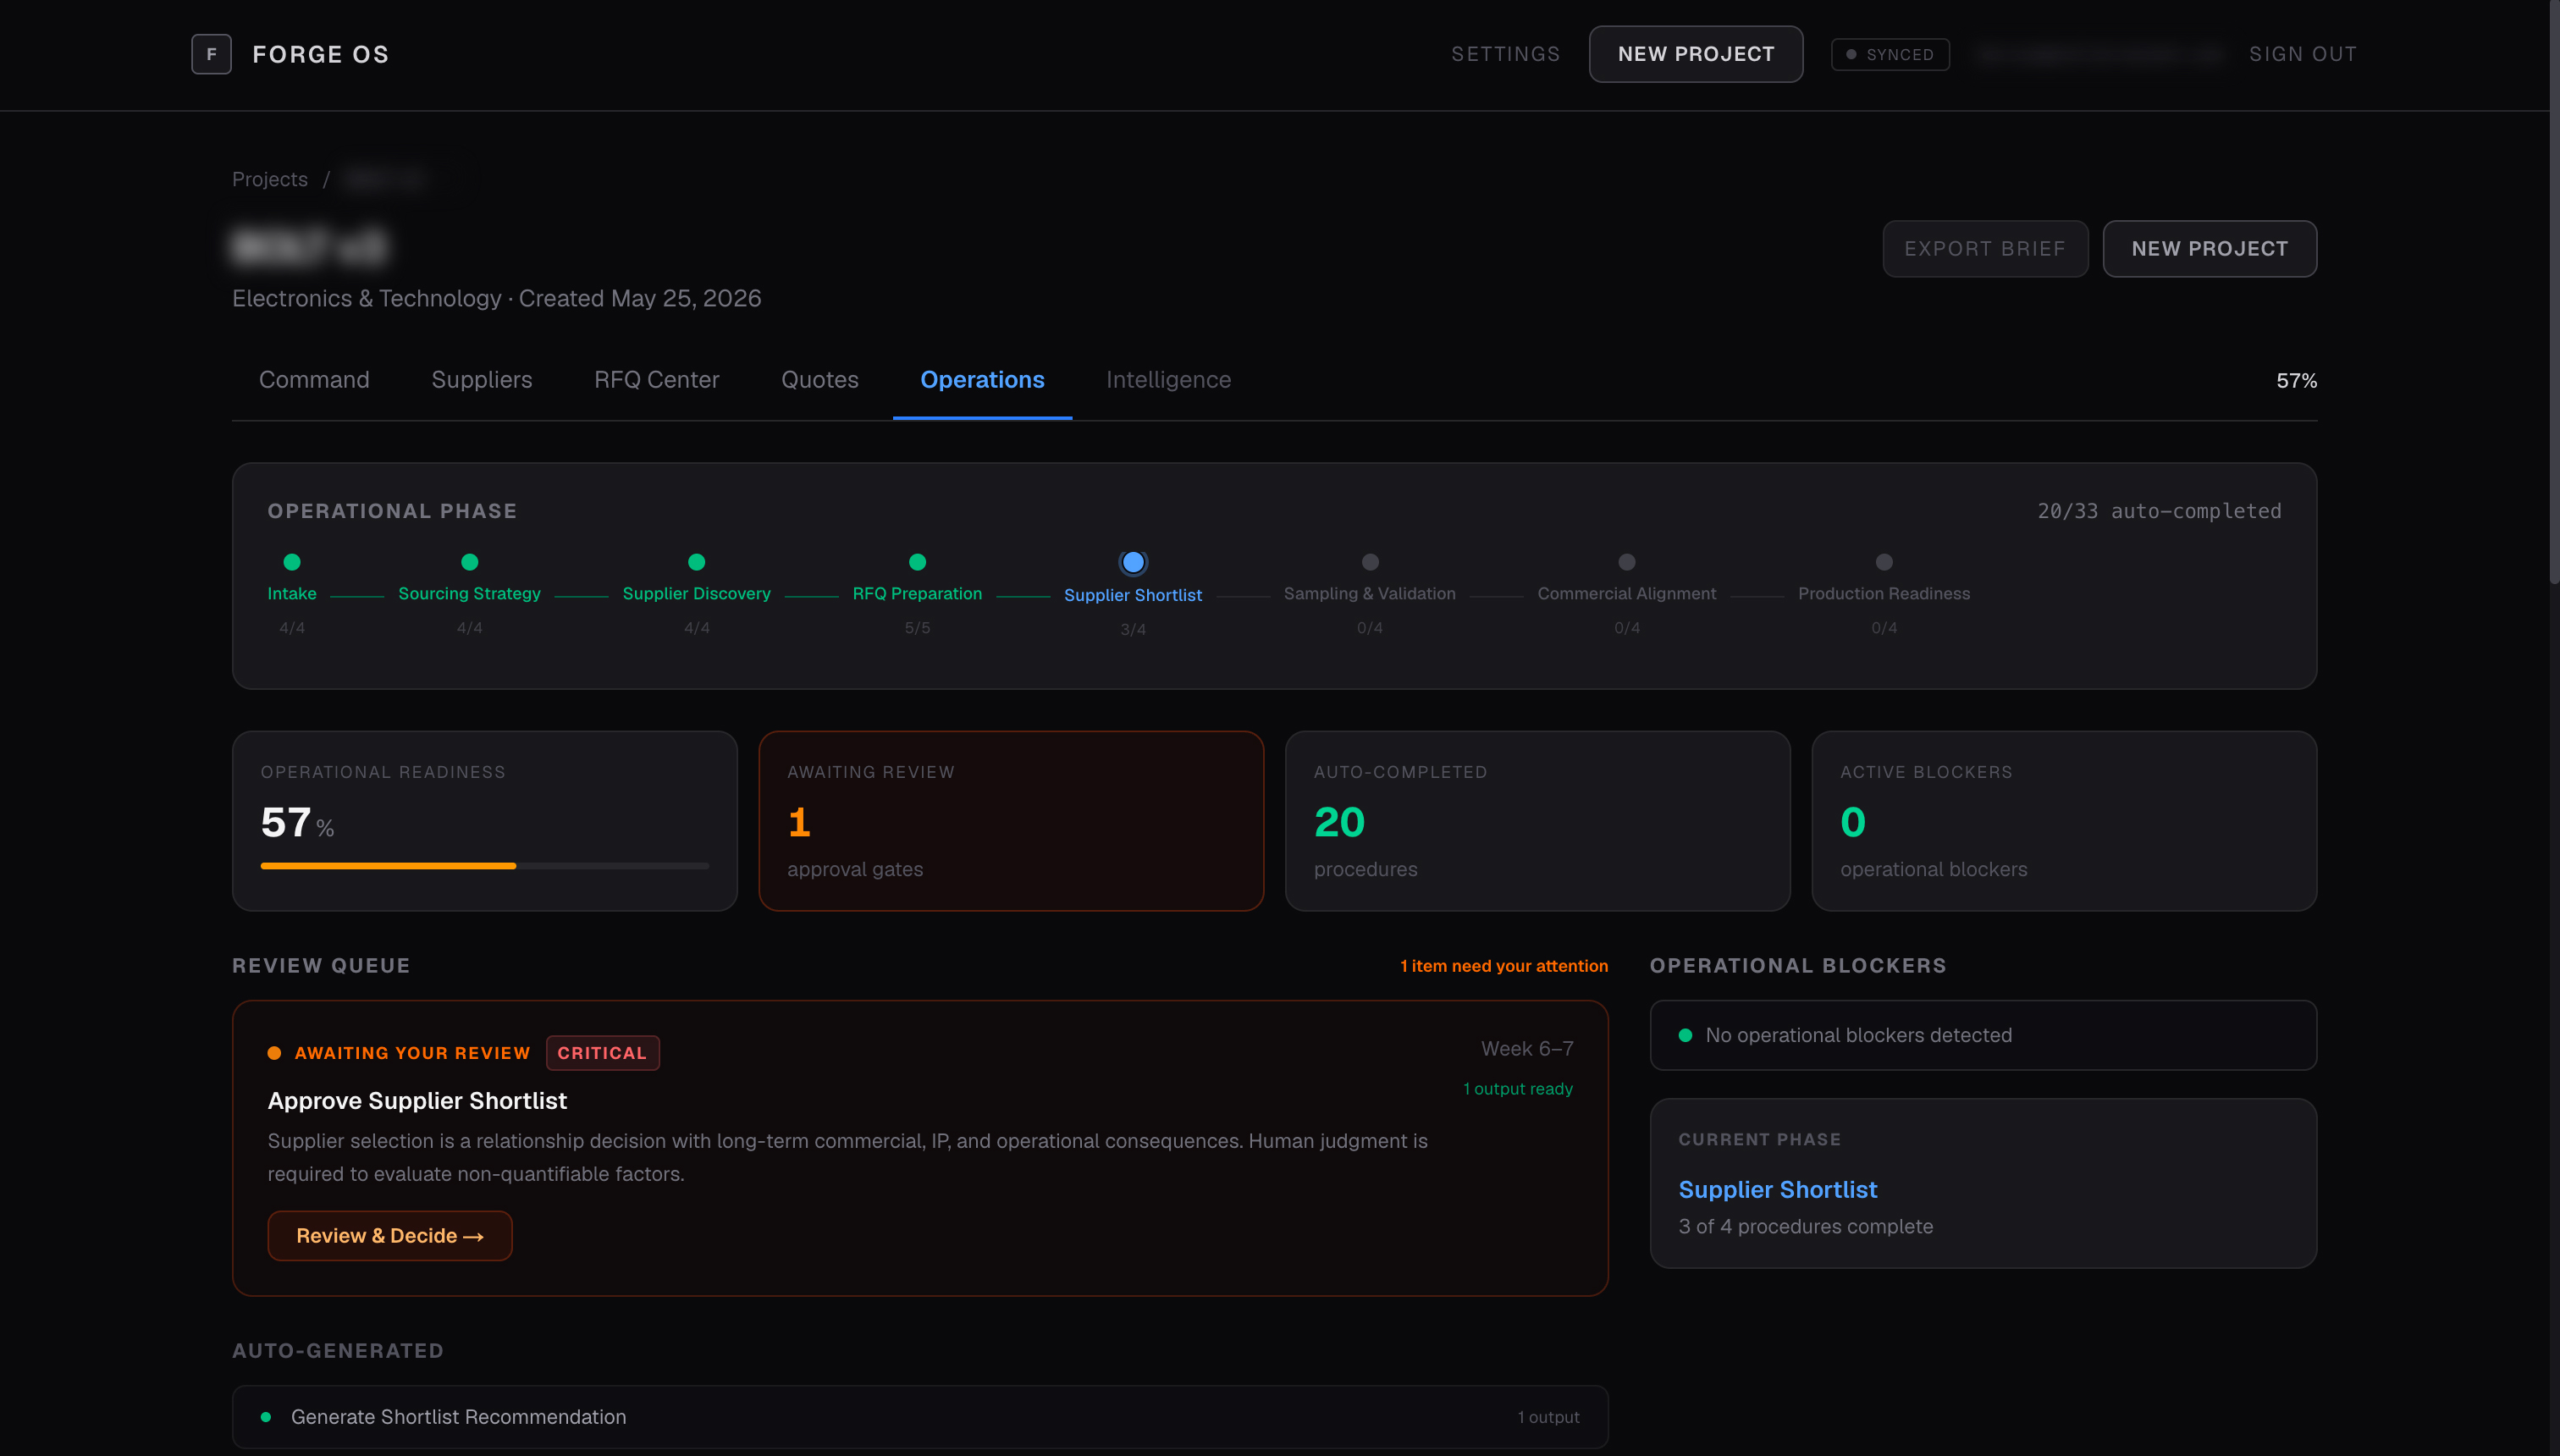Image resolution: width=2560 pixels, height=1456 pixels.
Task: Open the Awaiting Review card
Action: [x=1011, y=821]
